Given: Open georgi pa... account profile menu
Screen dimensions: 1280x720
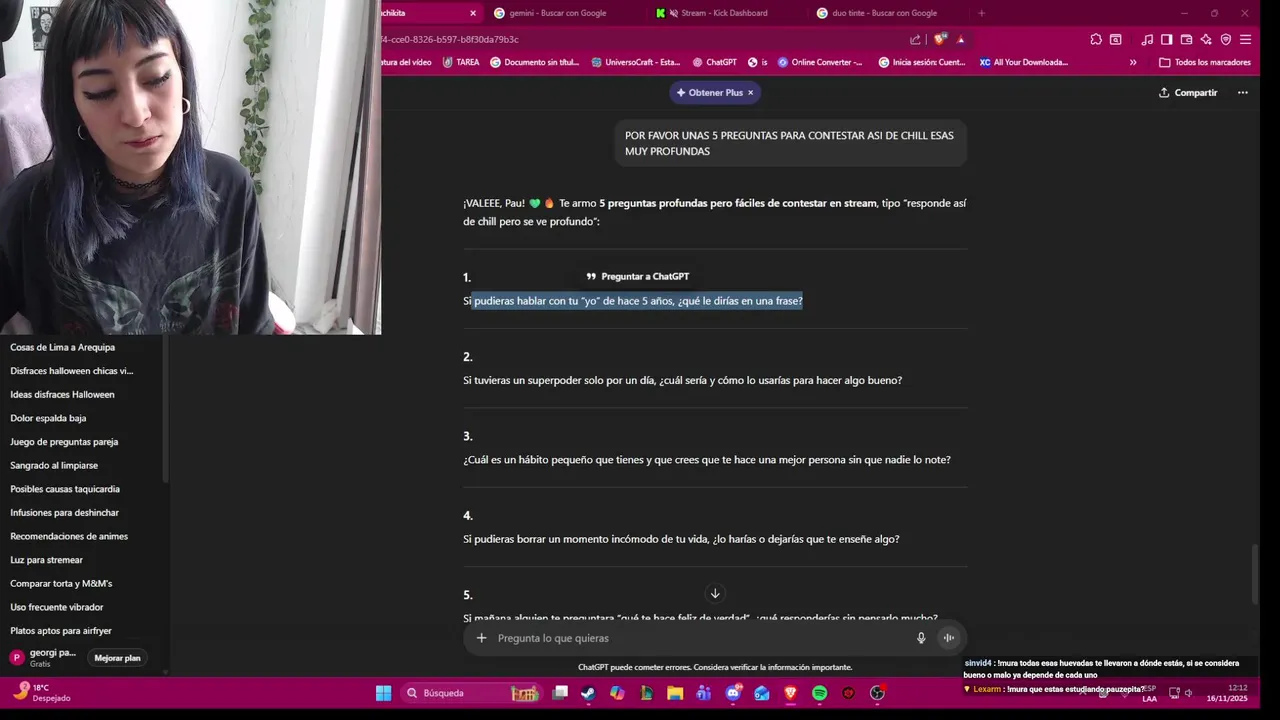Looking at the screenshot, I should point(43,657).
